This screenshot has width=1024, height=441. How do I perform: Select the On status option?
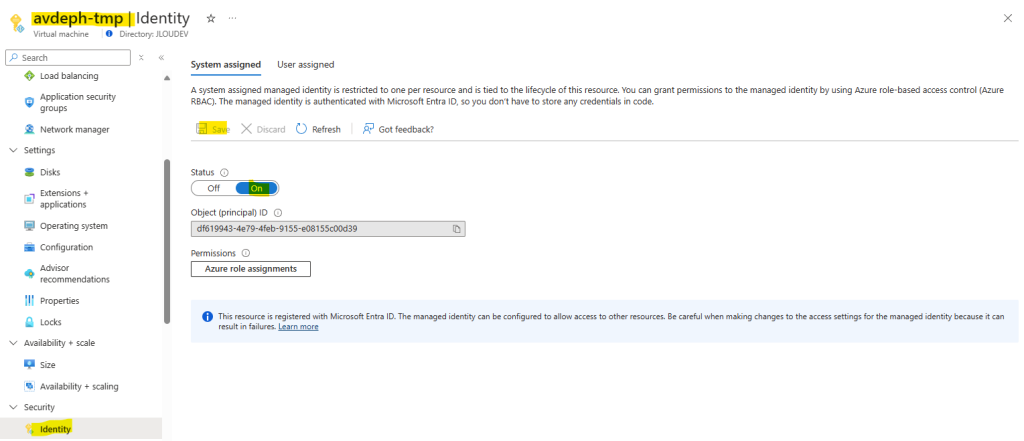257,188
